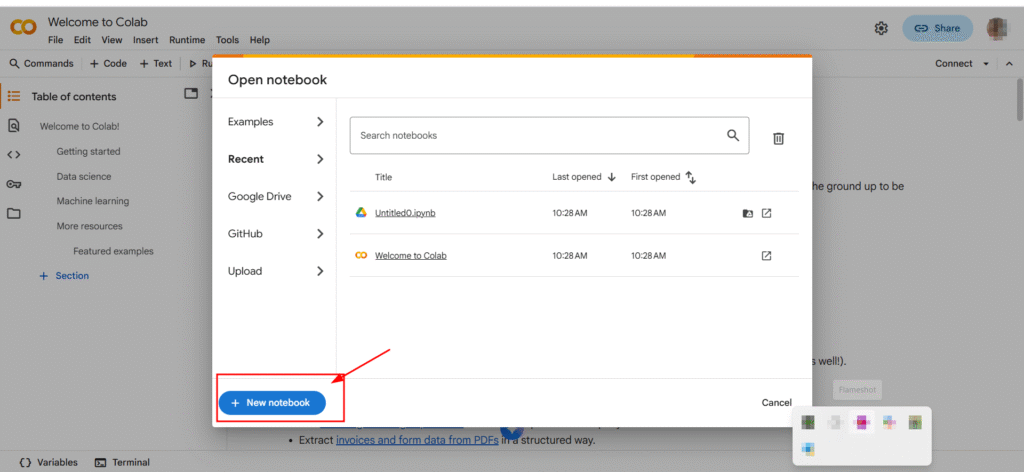Open the Untitled0.ipynb notebook link
The width and height of the screenshot is (1024, 472).
point(405,213)
